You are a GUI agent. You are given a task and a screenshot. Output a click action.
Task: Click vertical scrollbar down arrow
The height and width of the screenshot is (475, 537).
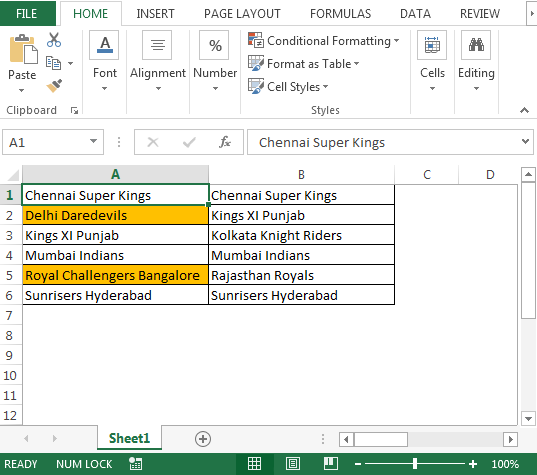click(528, 418)
